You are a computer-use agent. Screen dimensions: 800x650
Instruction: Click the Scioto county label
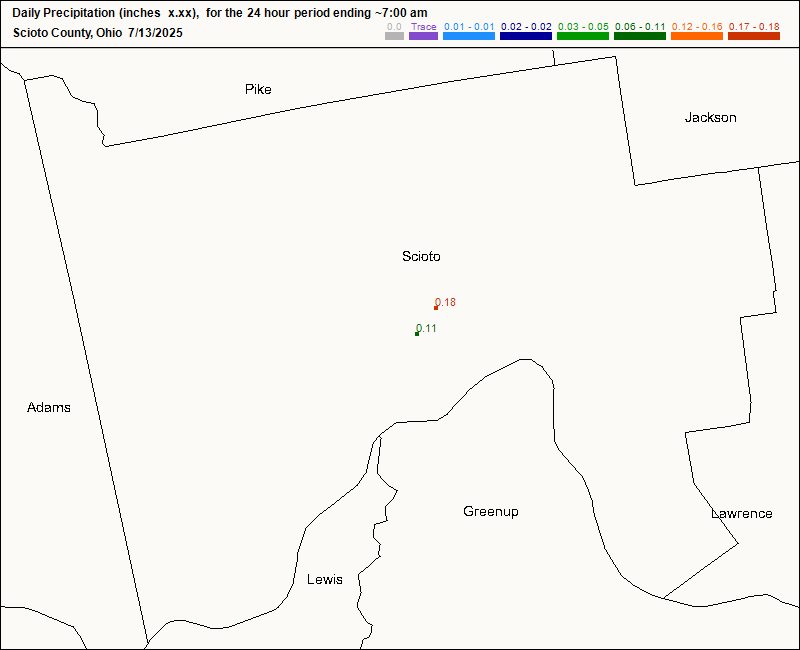pos(421,256)
